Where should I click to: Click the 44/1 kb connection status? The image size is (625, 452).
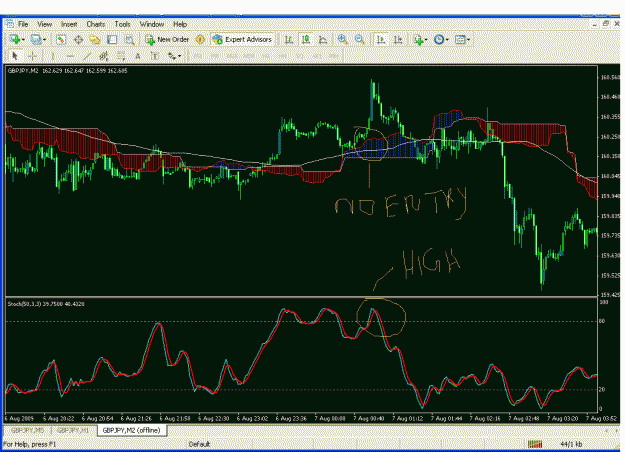click(x=571, y=444)
